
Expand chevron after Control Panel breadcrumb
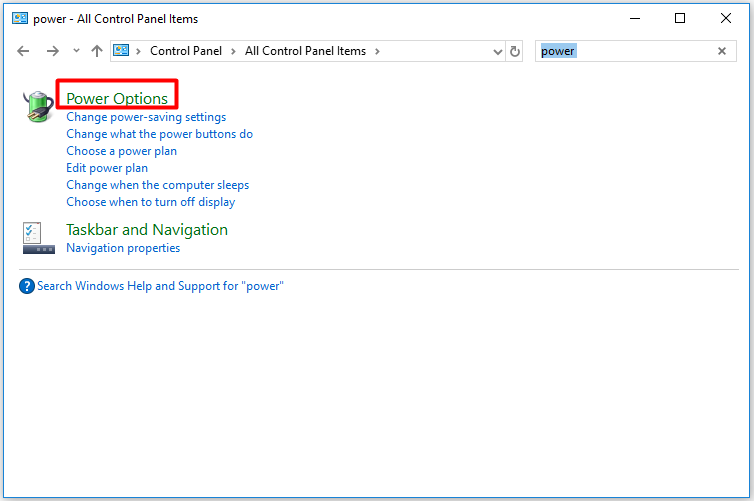click(x=233, y=51)
